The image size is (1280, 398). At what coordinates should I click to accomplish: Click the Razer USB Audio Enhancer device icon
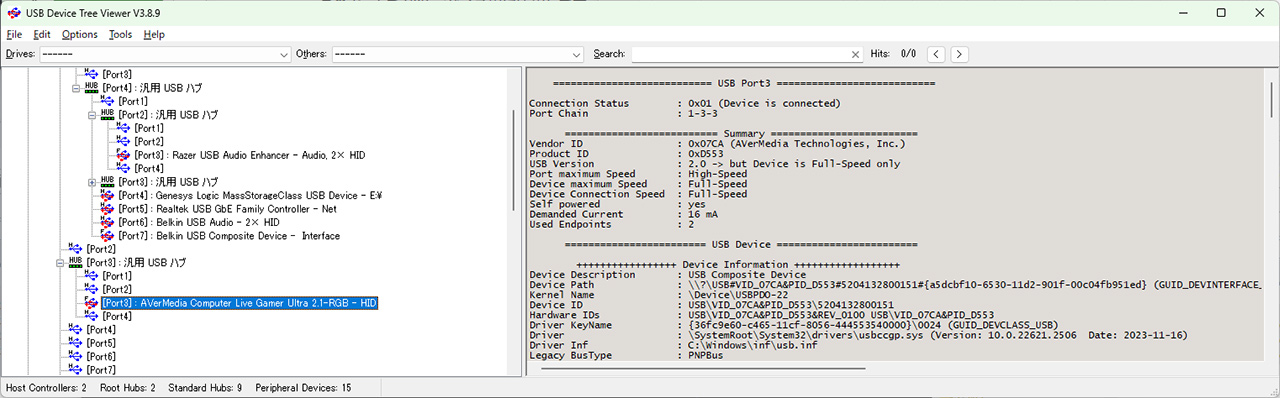pyautogui.click(x=123, y=155)
